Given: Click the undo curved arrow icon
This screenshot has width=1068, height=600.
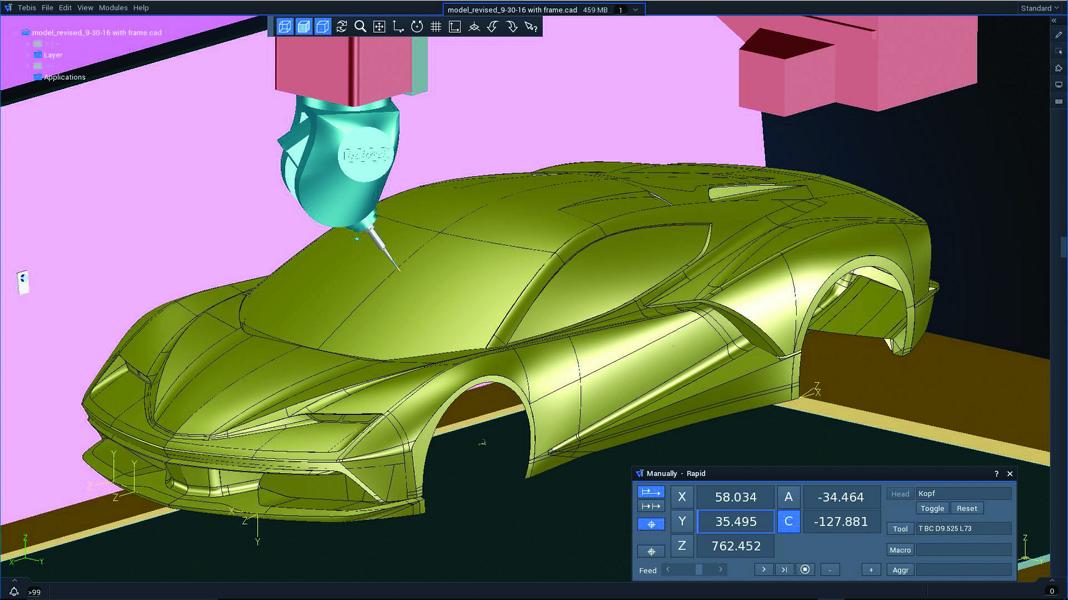Looking at the screenshot, I should (x=492, y=27).
